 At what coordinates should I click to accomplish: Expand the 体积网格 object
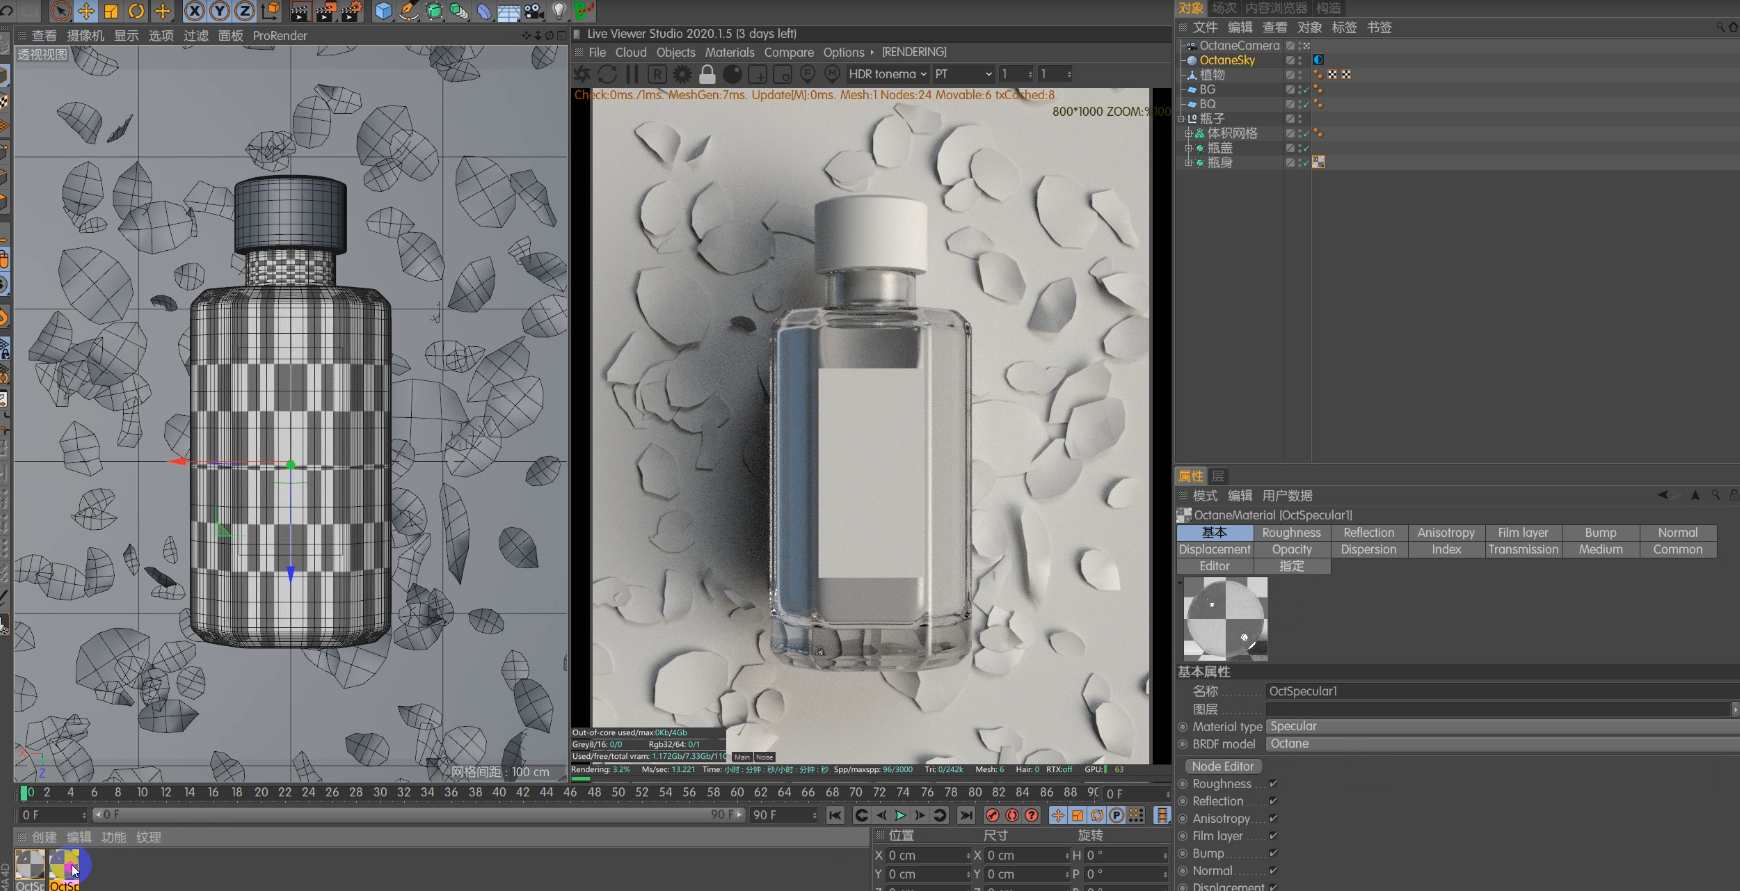click(x=1188, y=134)
